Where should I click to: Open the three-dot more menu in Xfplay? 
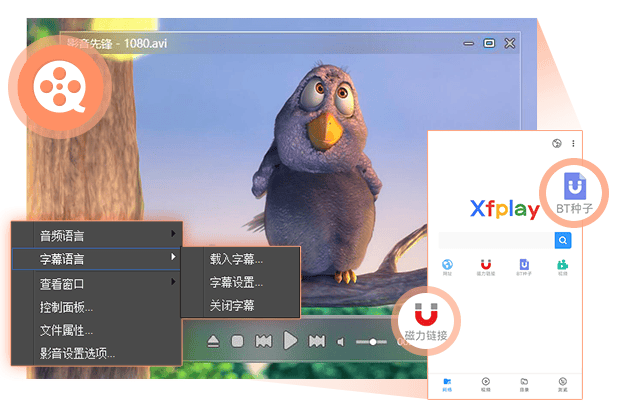point(573,143)
